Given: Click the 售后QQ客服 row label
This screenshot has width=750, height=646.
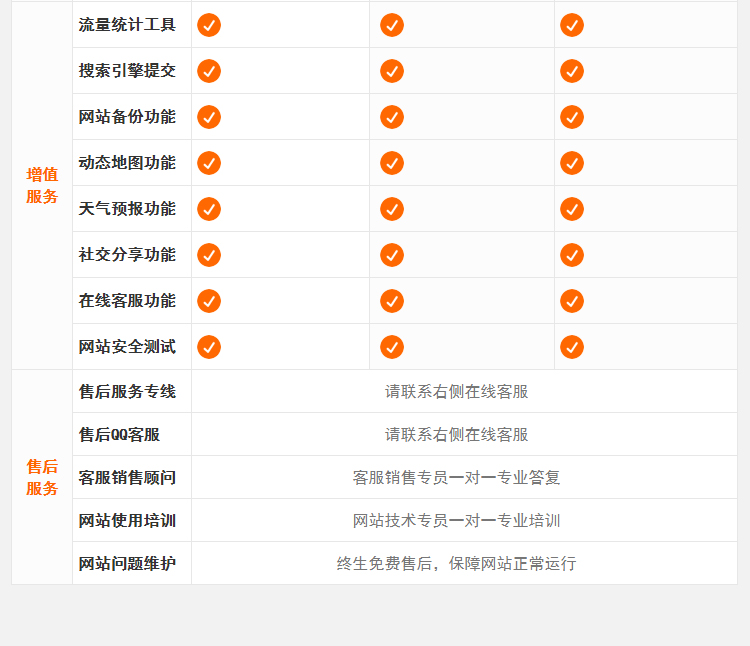Looking at the screenshot, I should coord(119,435).
